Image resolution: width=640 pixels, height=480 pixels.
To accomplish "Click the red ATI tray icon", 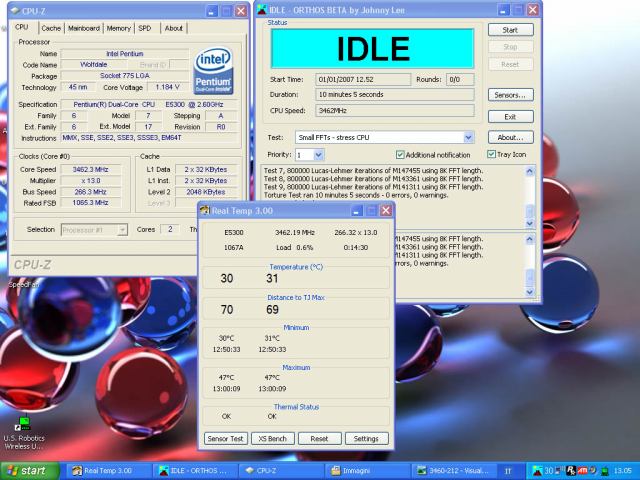I will [582, 471].
